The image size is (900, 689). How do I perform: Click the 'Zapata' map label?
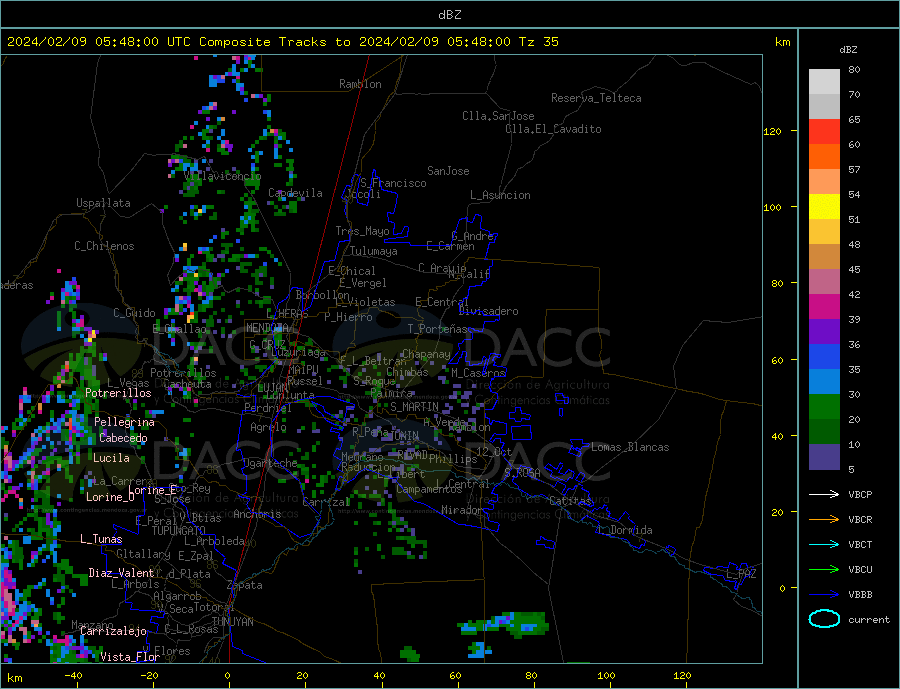[245, 586]
